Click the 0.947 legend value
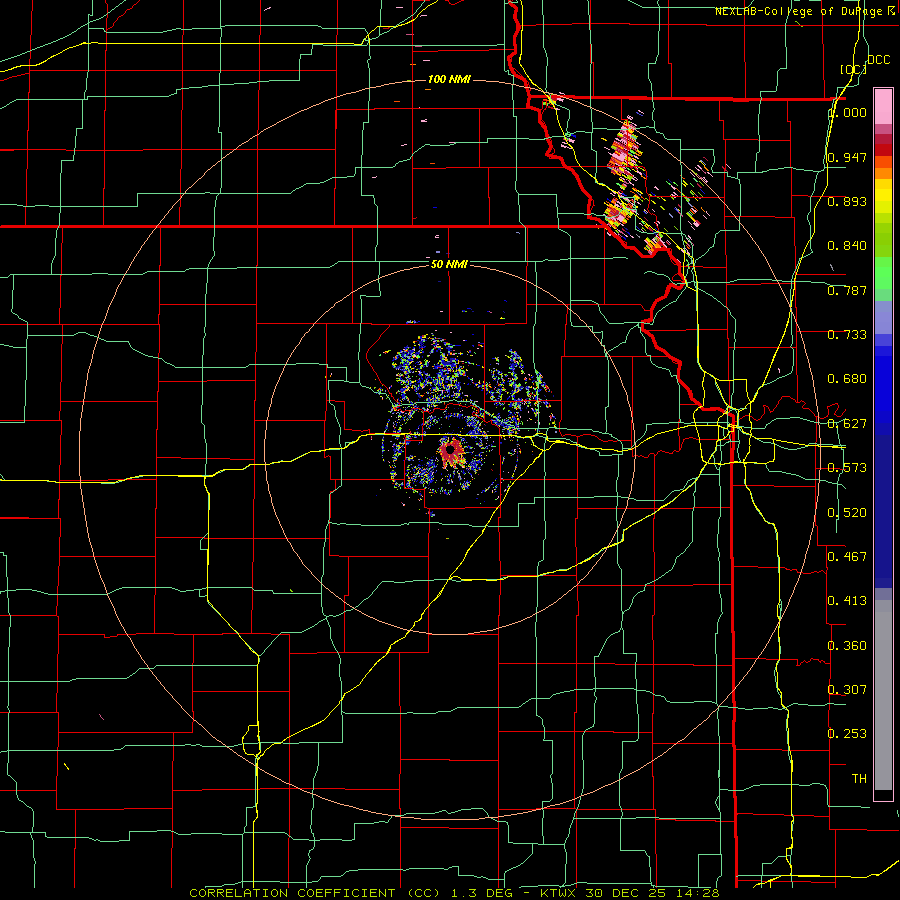Screen dimensions: 900x900 [x=847, y=157]
